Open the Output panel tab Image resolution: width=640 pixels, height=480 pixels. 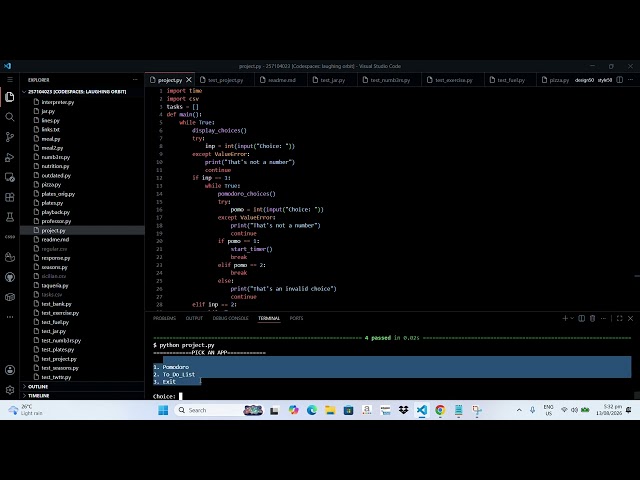click(194, 318)
